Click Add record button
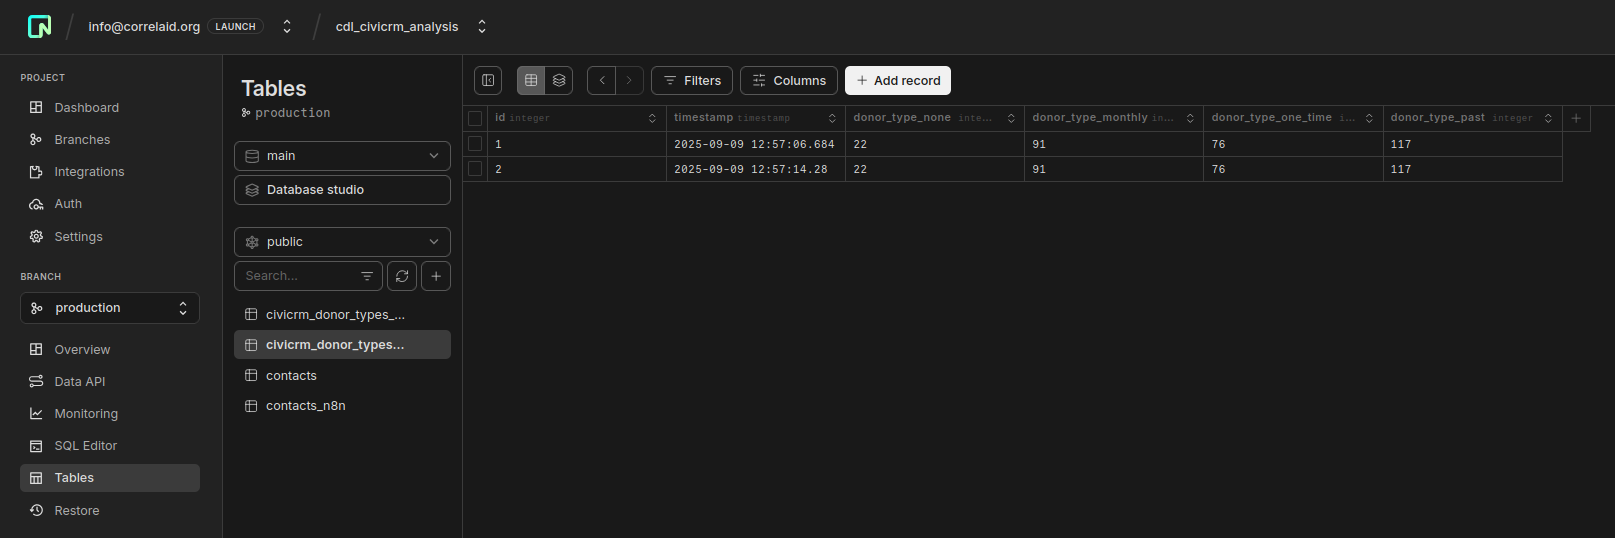The width and height of the screenshot is (1615, 538). point(897,81)
